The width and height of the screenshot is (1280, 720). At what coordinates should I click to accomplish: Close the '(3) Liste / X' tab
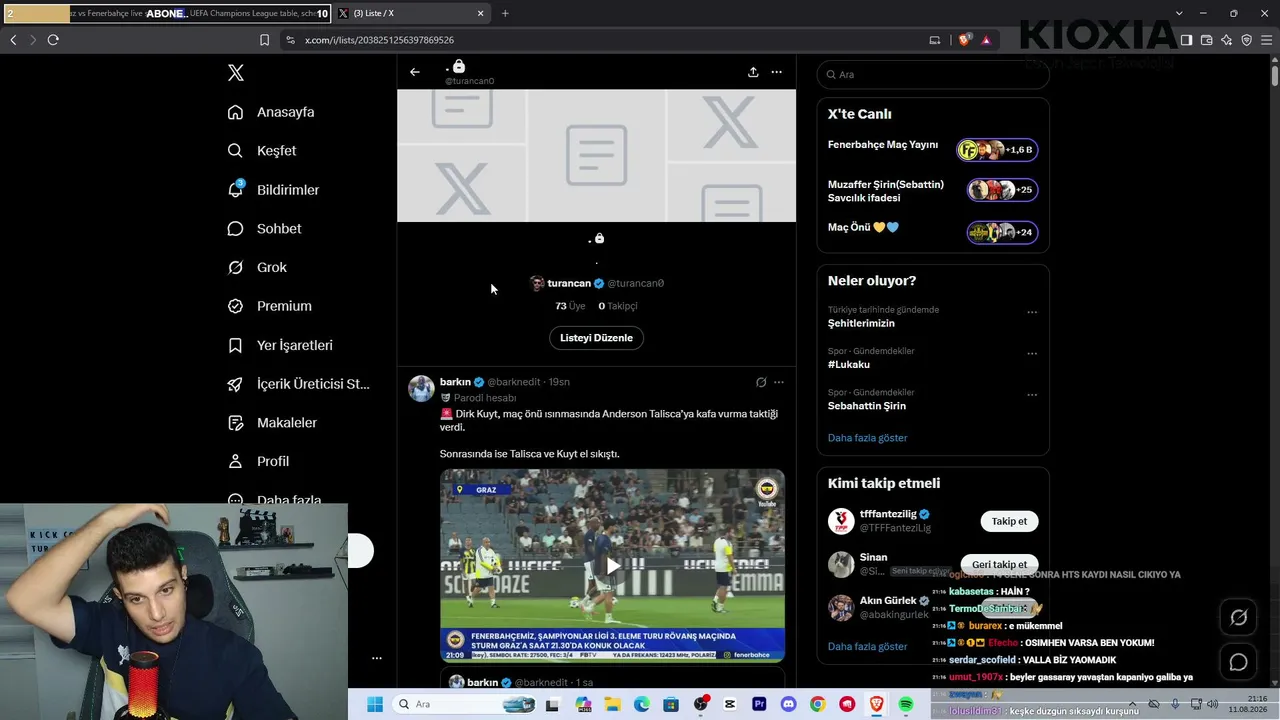(480, 13)
